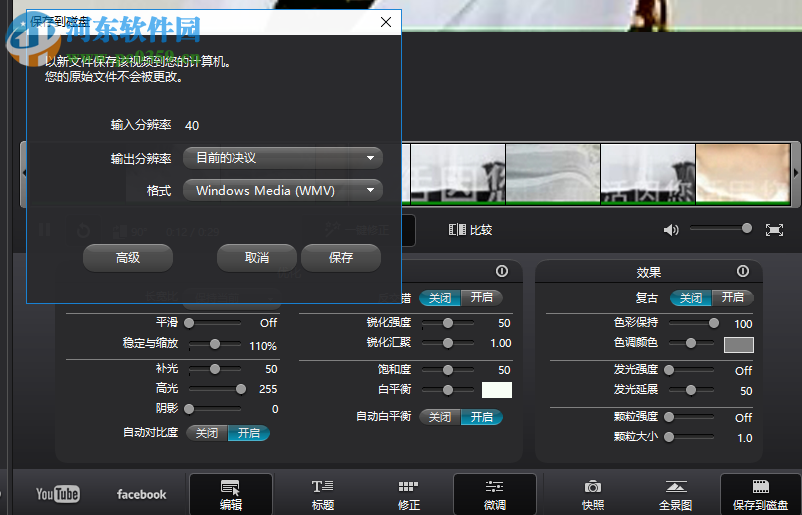
Task: Click the 输入分辨率 value 40
Action: coord(192,125)
